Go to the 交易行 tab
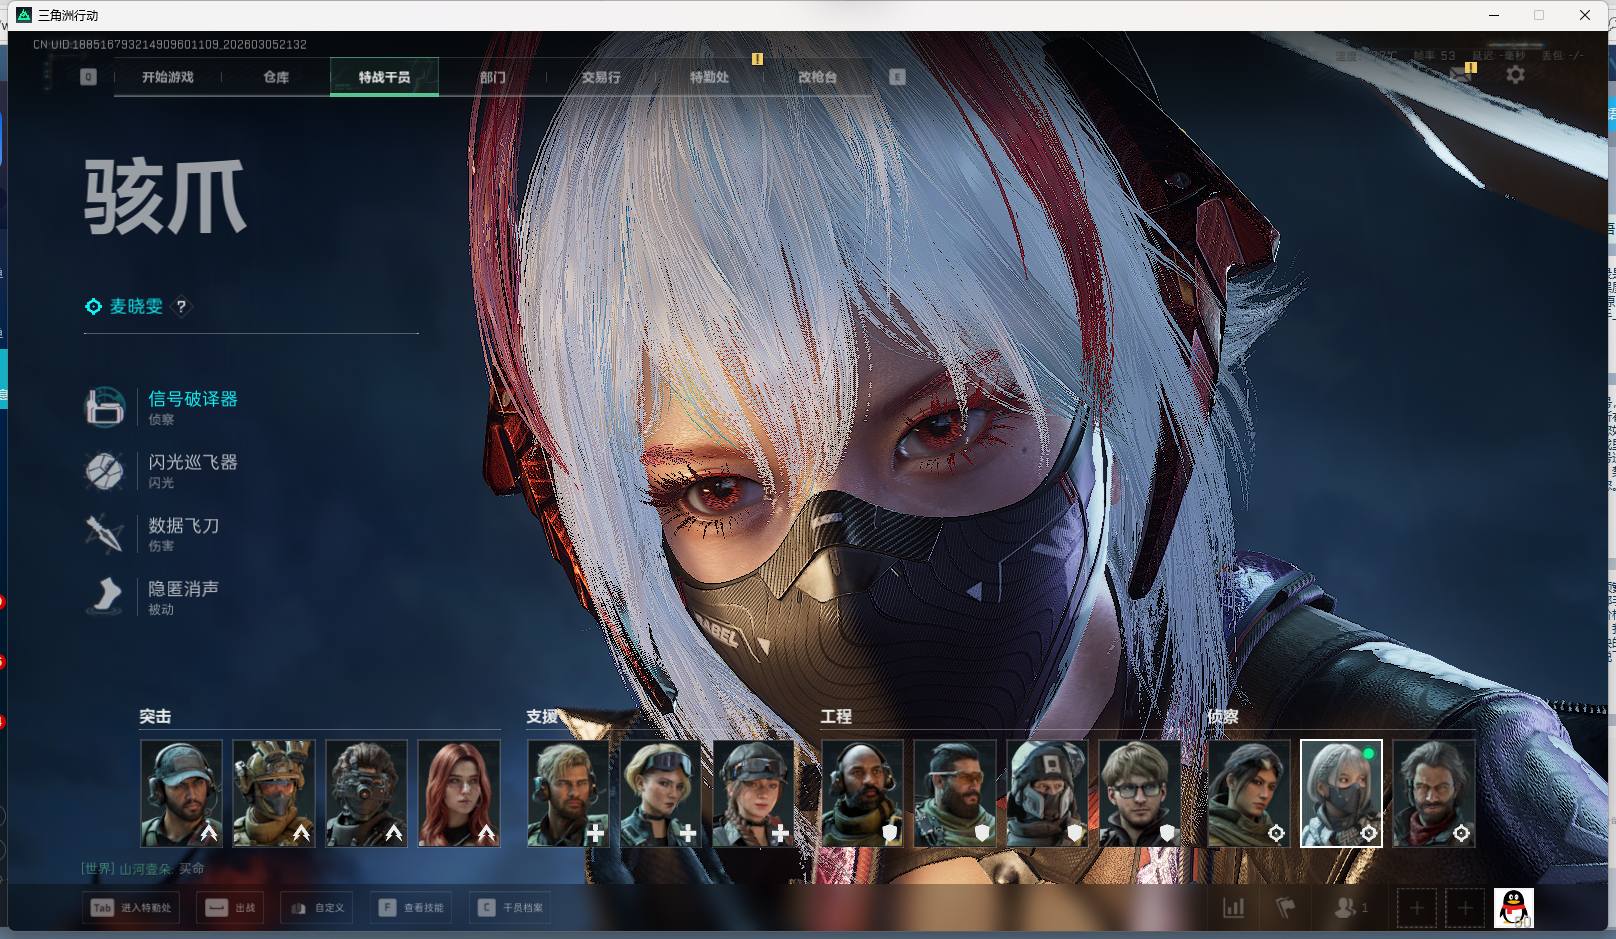 [601, 77]
